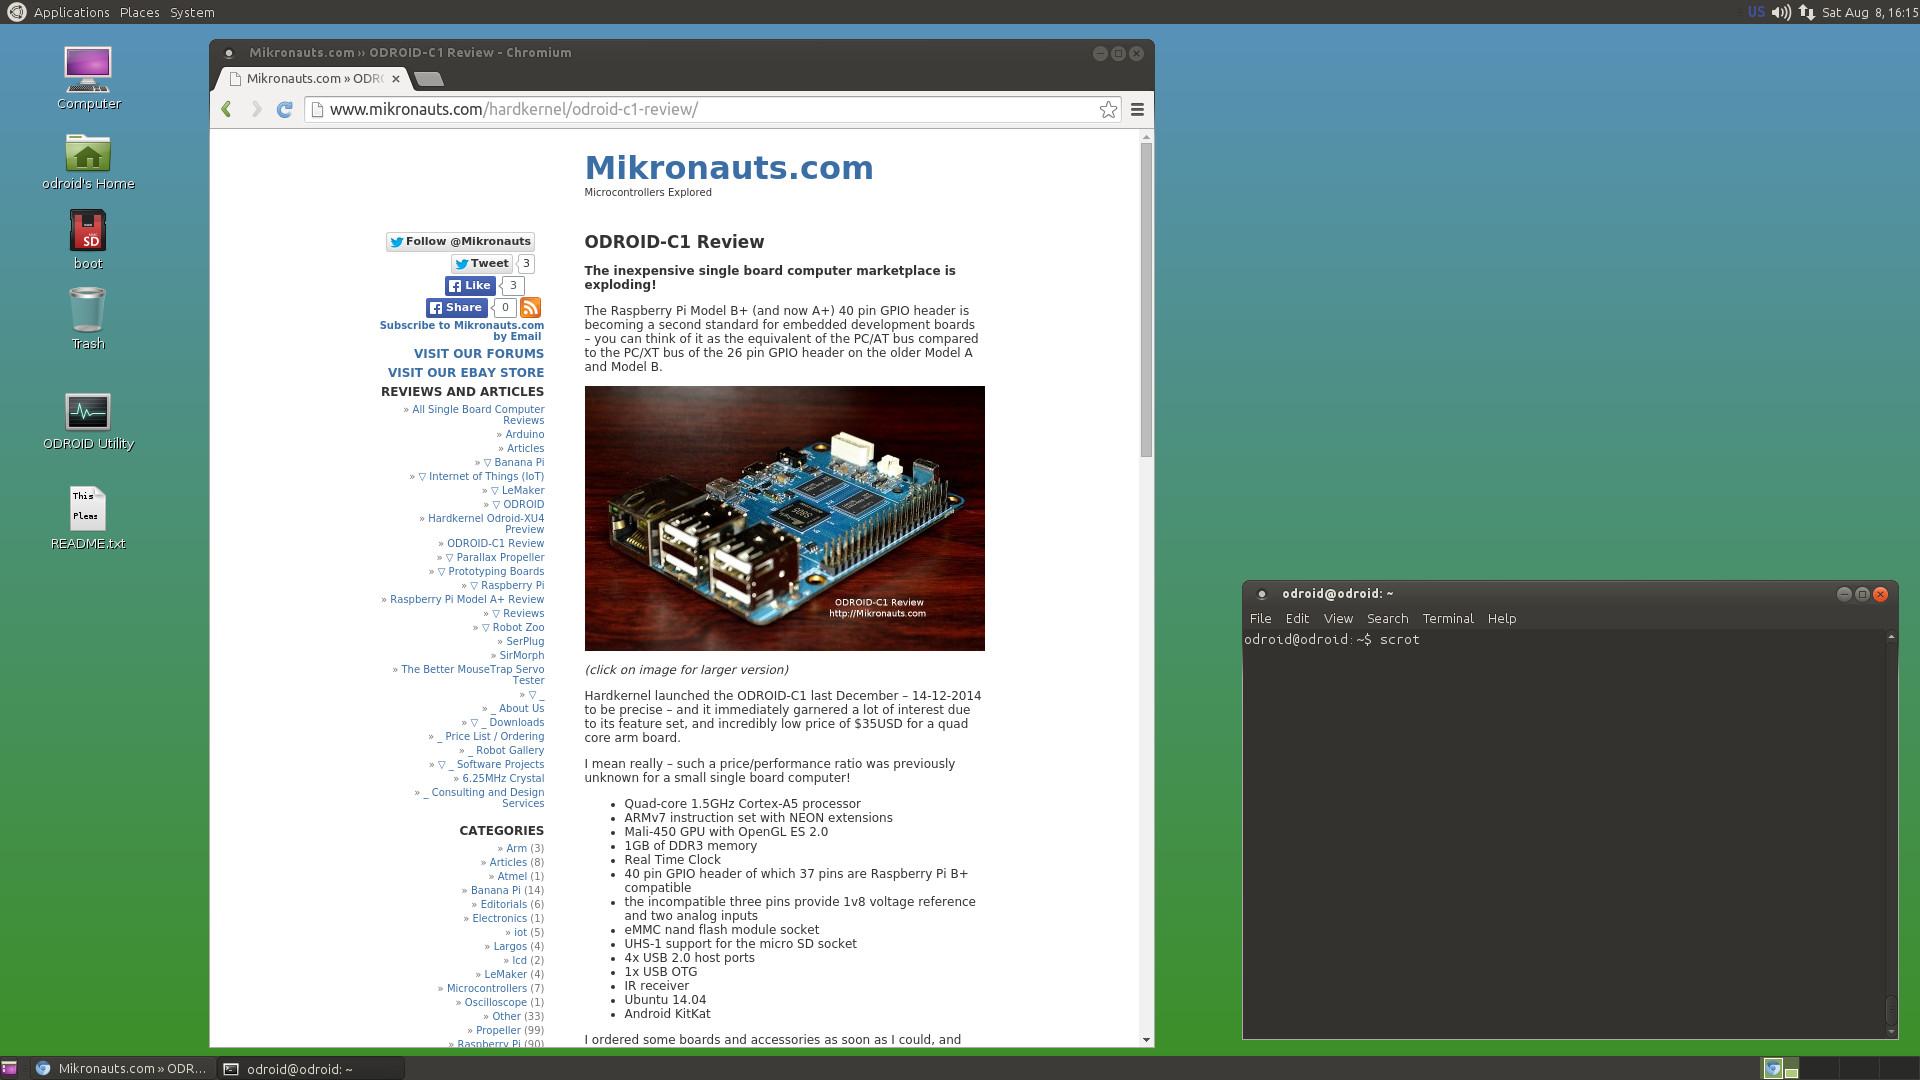This screenshot has width=1920, height=1080.
Task: Expand the Banana Pi submenu
Action: tap(514, 463)
